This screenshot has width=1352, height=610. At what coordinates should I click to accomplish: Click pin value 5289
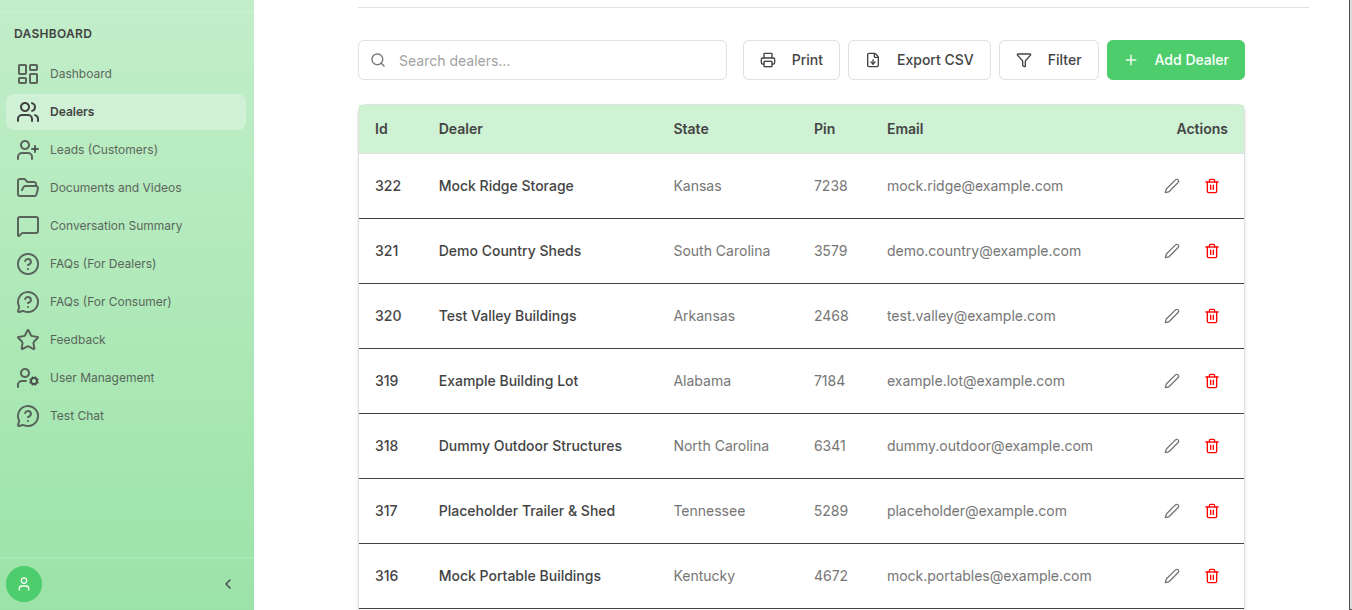pyautogui.click(x=831, y=511)
